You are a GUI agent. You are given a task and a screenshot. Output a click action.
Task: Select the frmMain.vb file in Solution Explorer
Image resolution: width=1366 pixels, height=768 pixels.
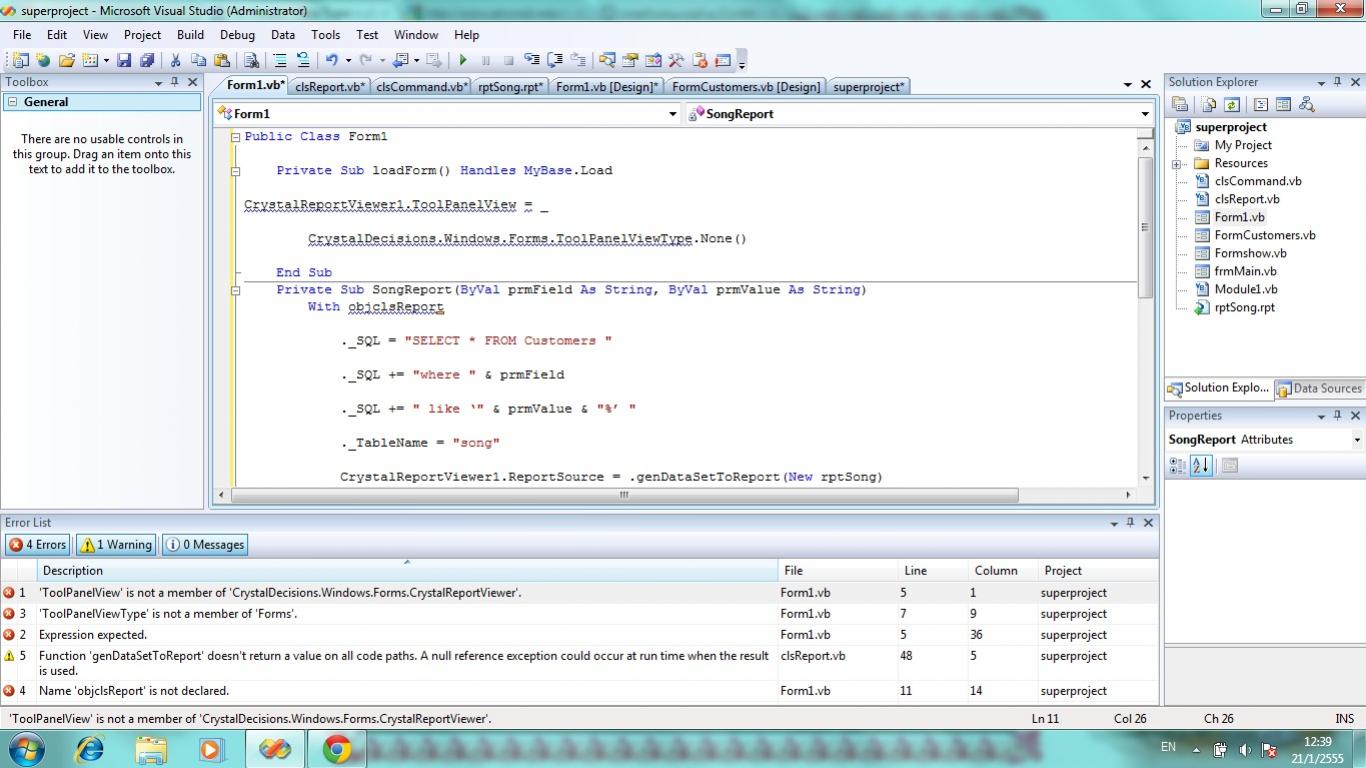tap(1245, 272)
